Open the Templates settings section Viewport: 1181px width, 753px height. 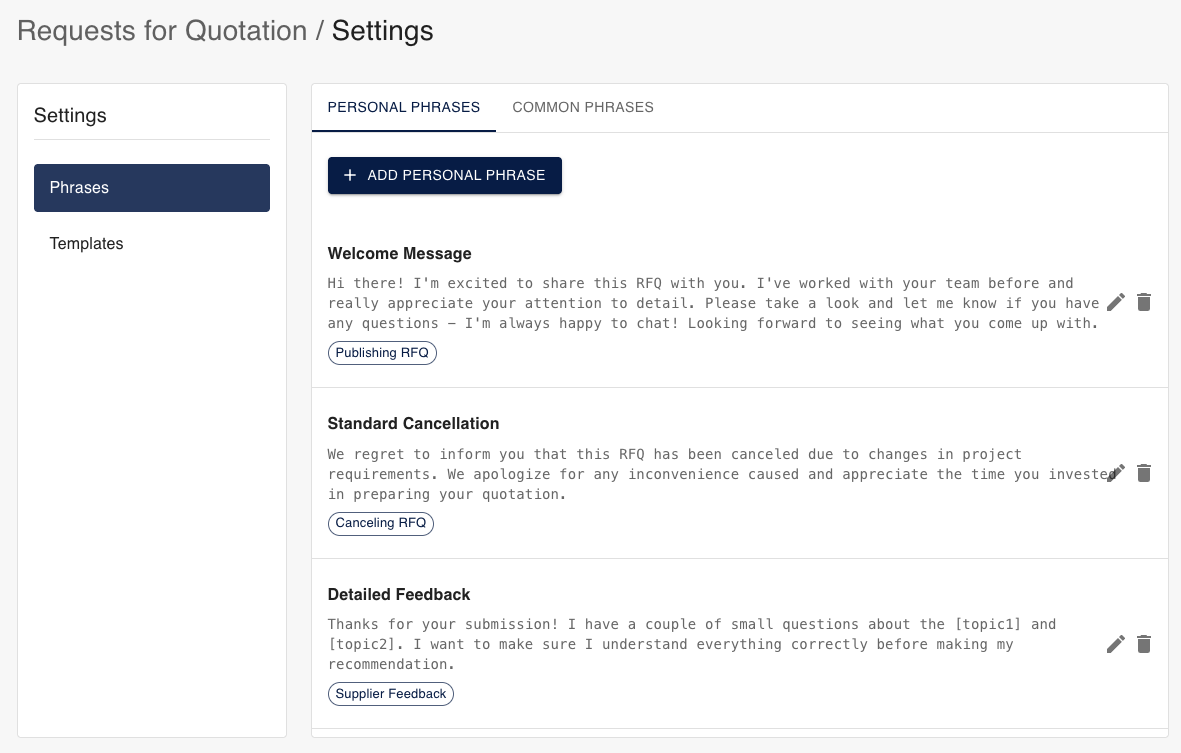[151, 243]
